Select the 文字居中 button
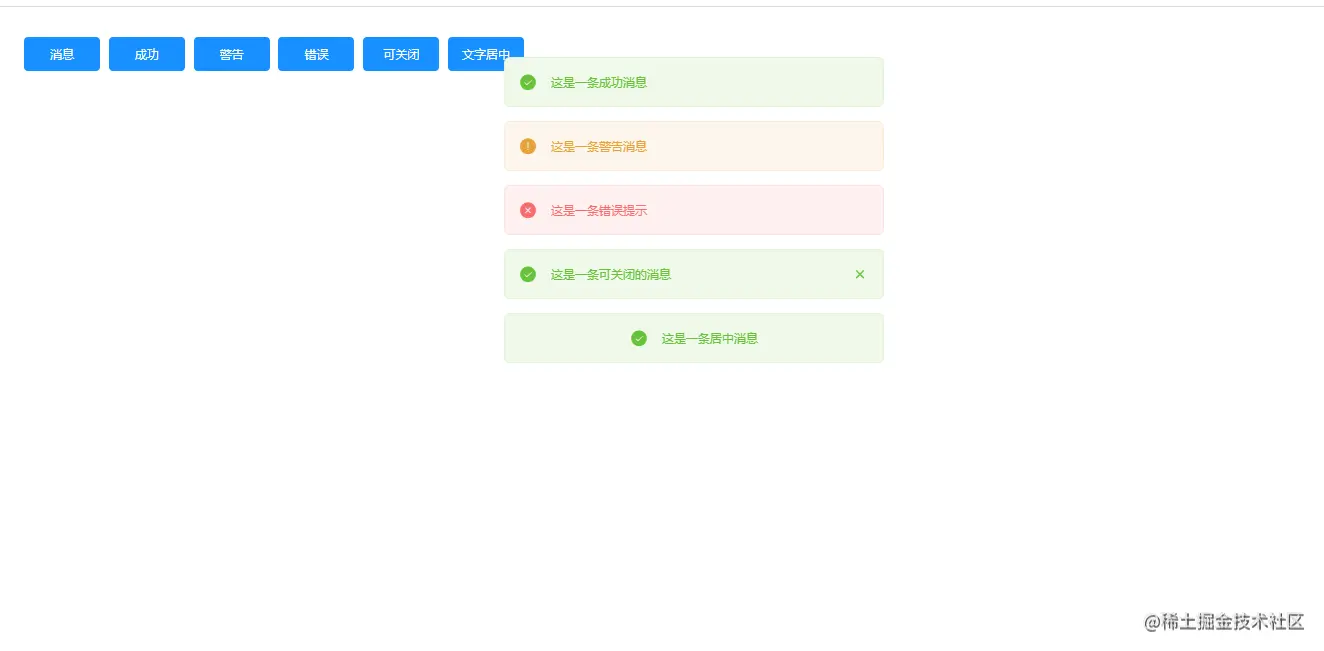 [486, 54]
